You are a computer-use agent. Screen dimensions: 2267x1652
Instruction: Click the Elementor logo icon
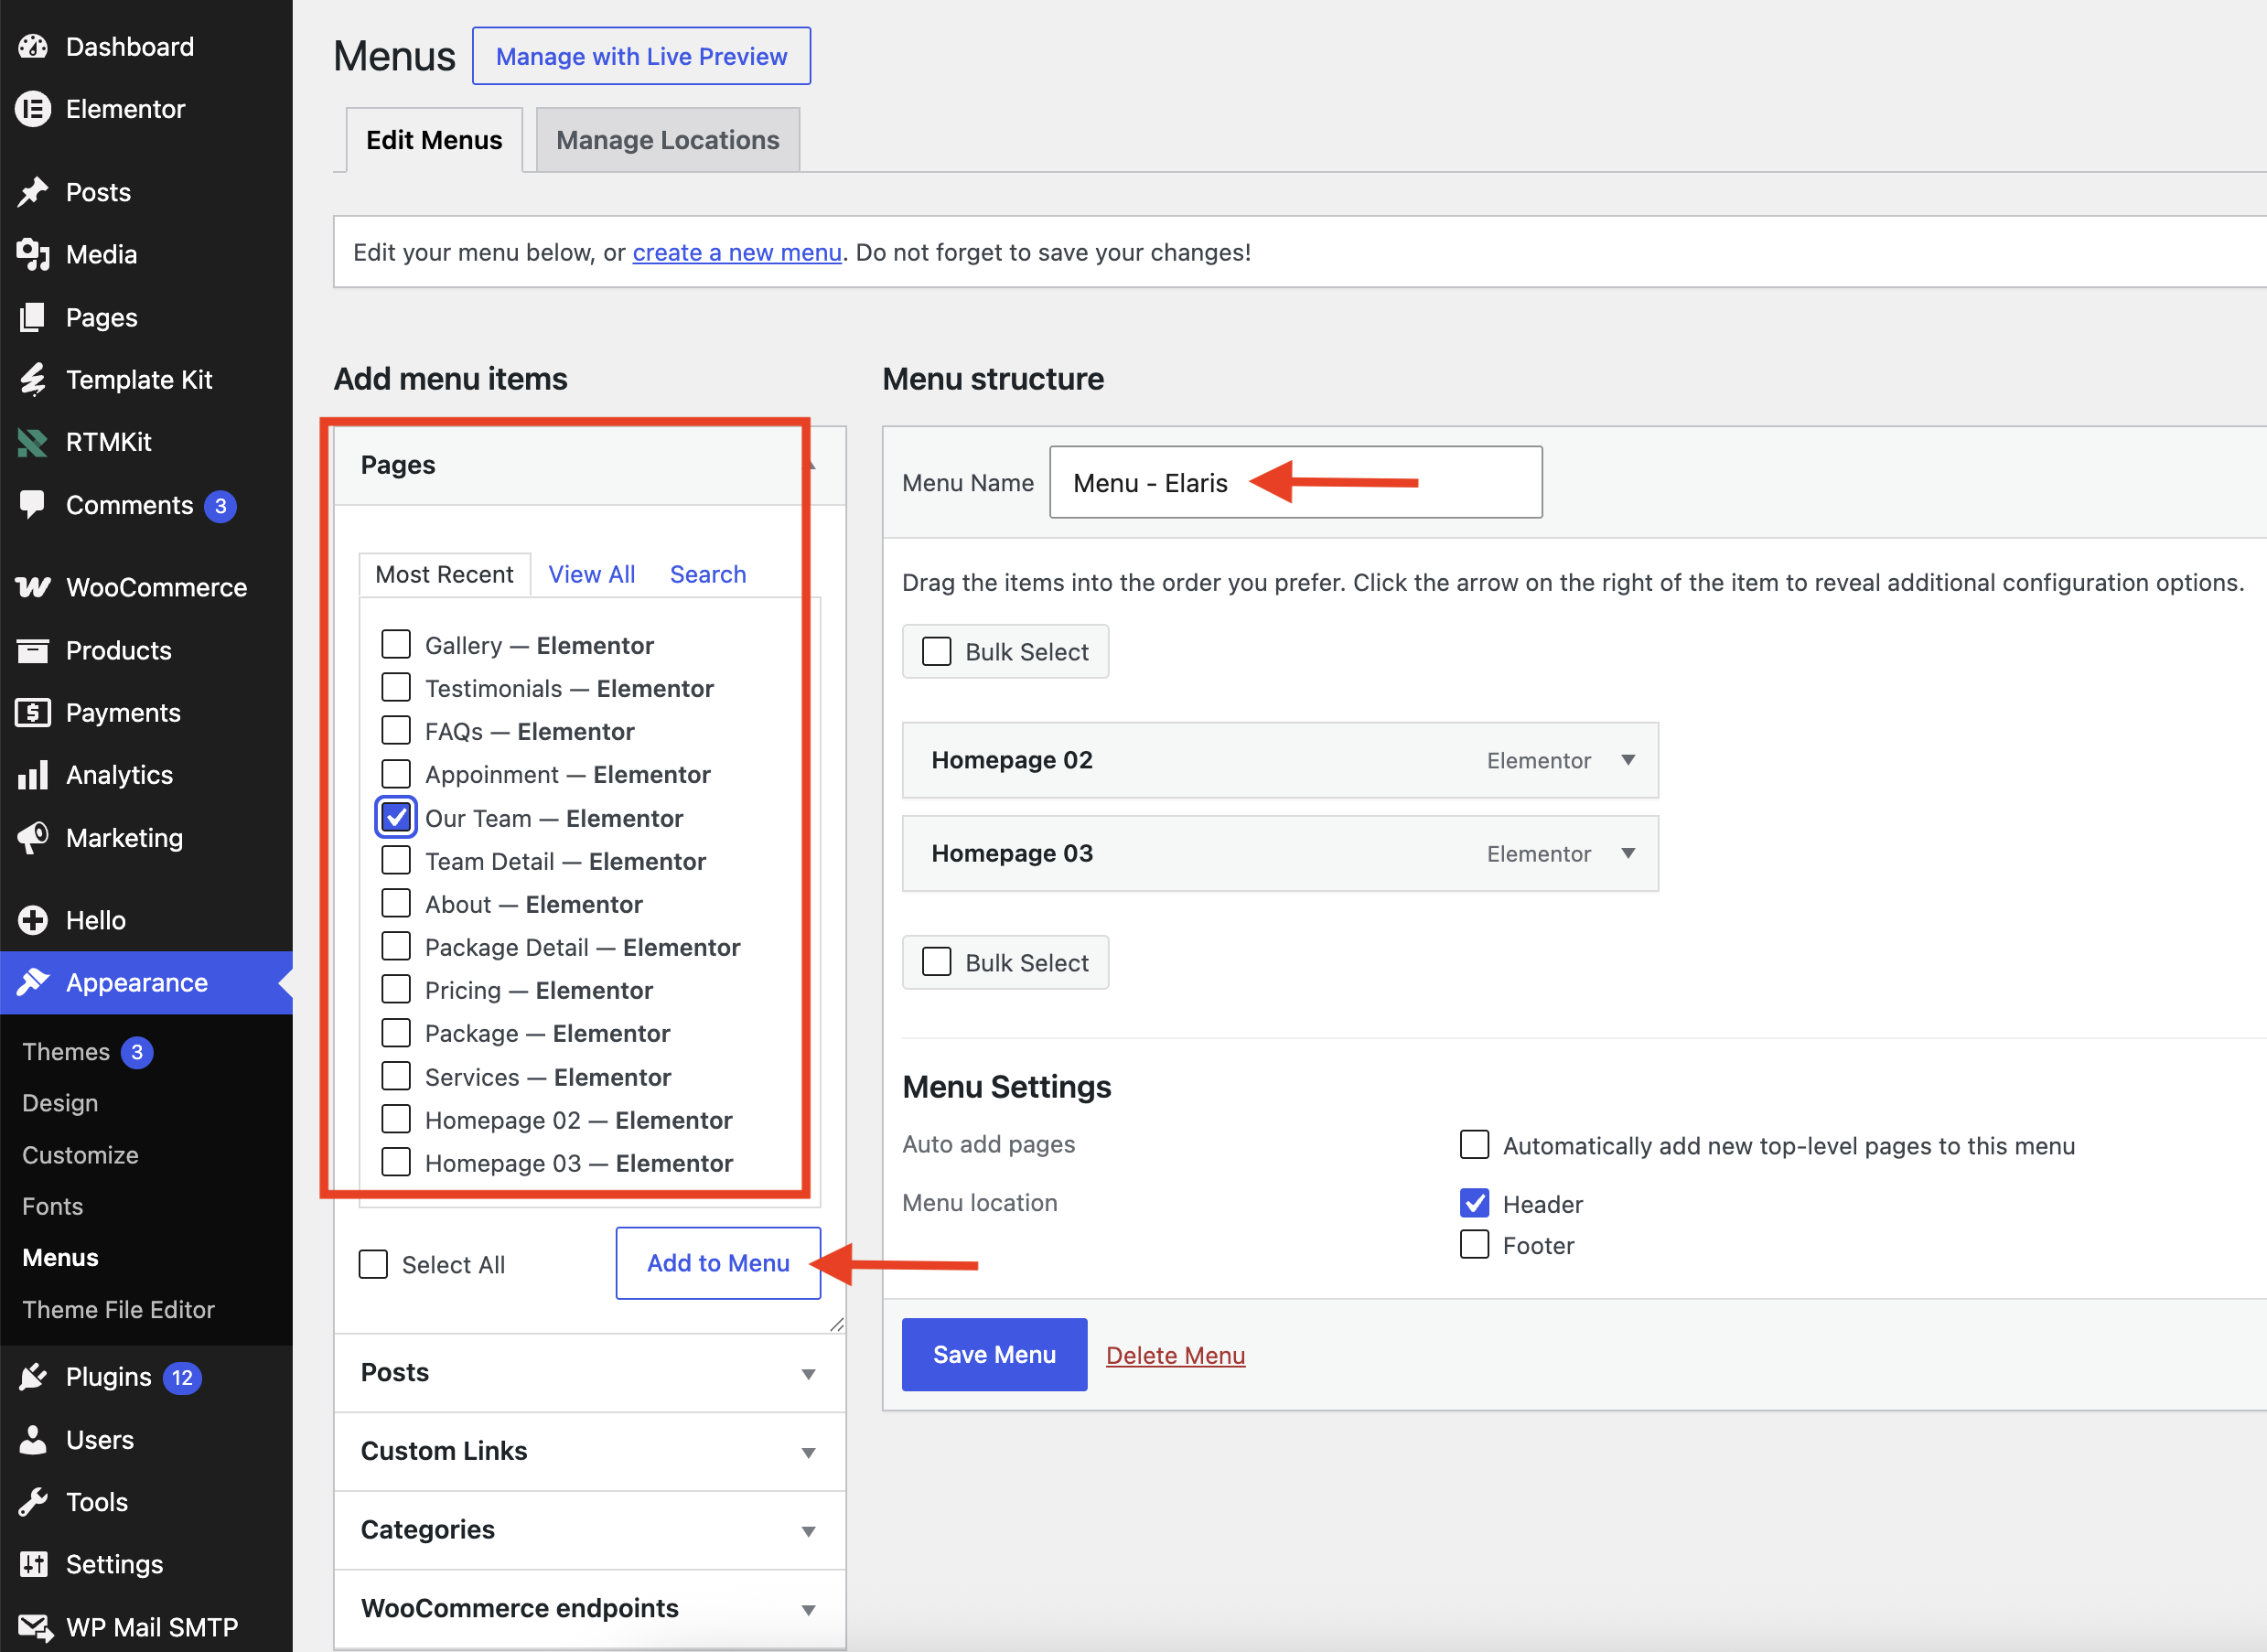point(33,109)
